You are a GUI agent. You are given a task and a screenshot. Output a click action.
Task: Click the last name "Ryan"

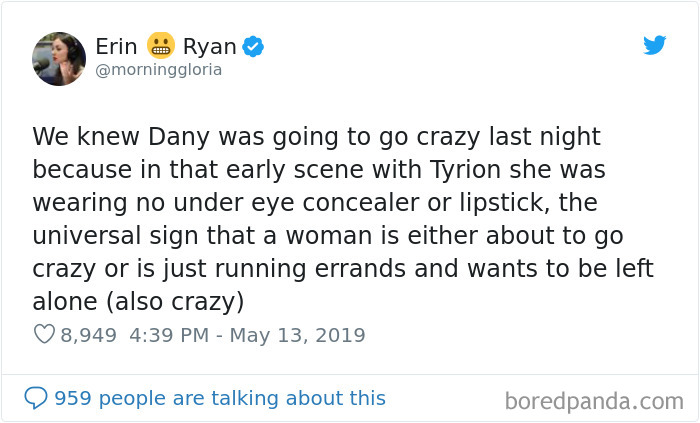coord(209,46)
